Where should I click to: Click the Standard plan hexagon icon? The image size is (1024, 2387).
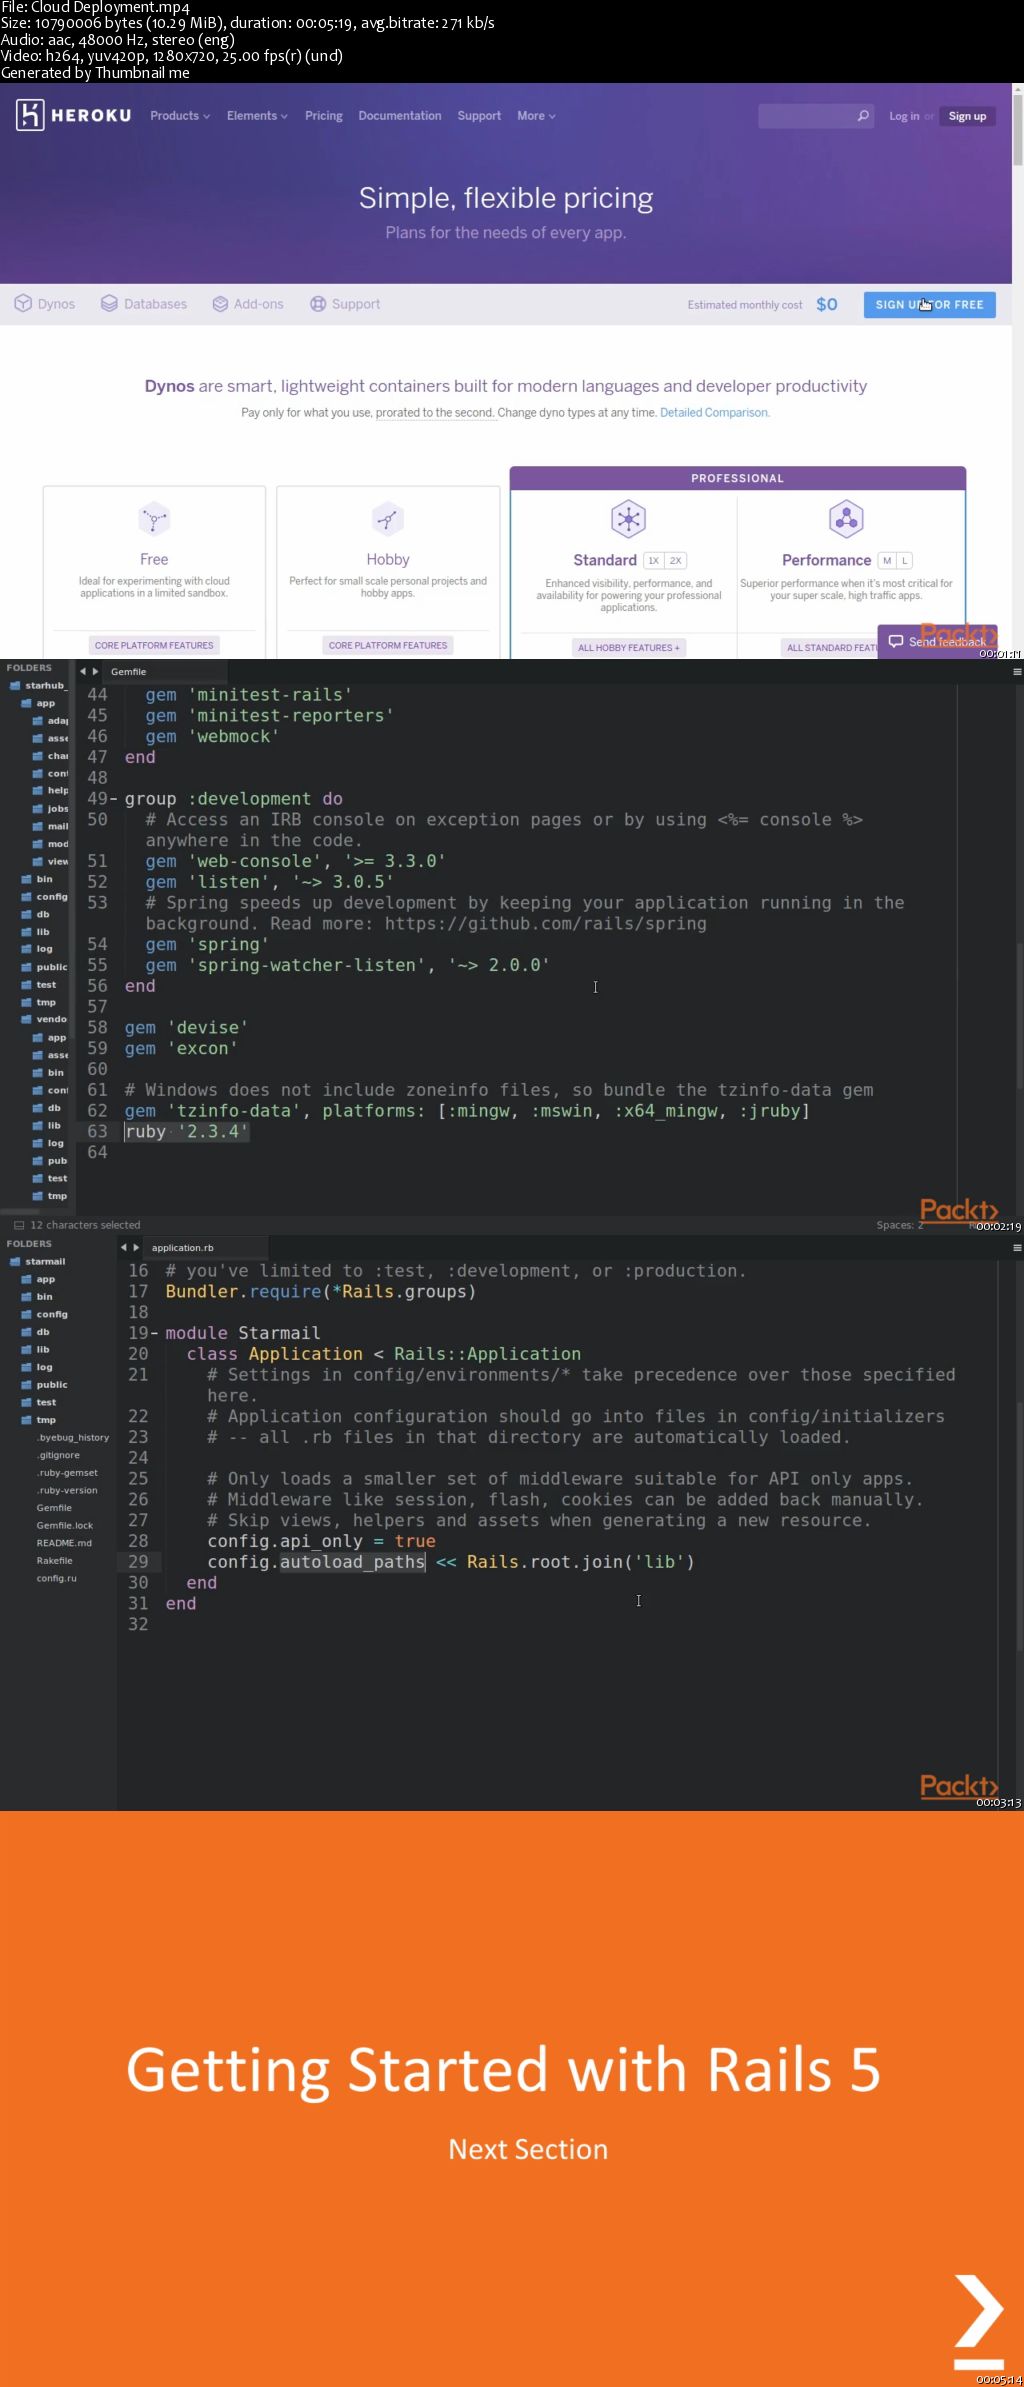(628, 518)
